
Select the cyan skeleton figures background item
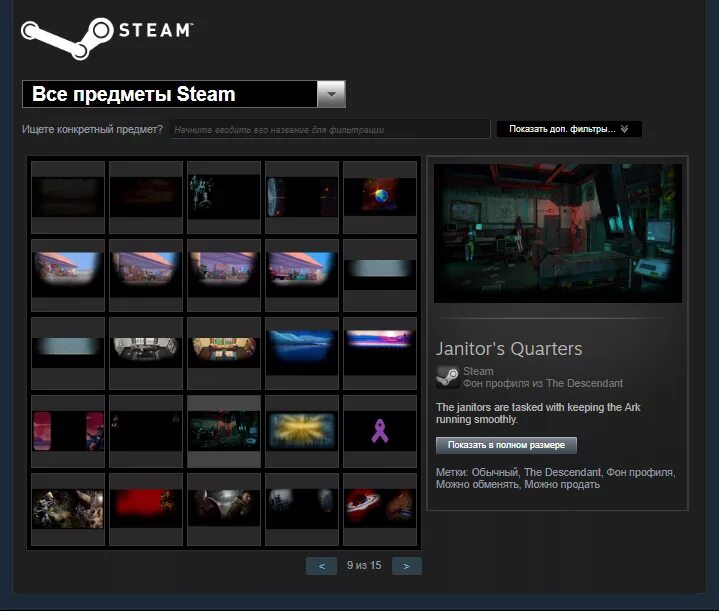[x=224, y=197]
